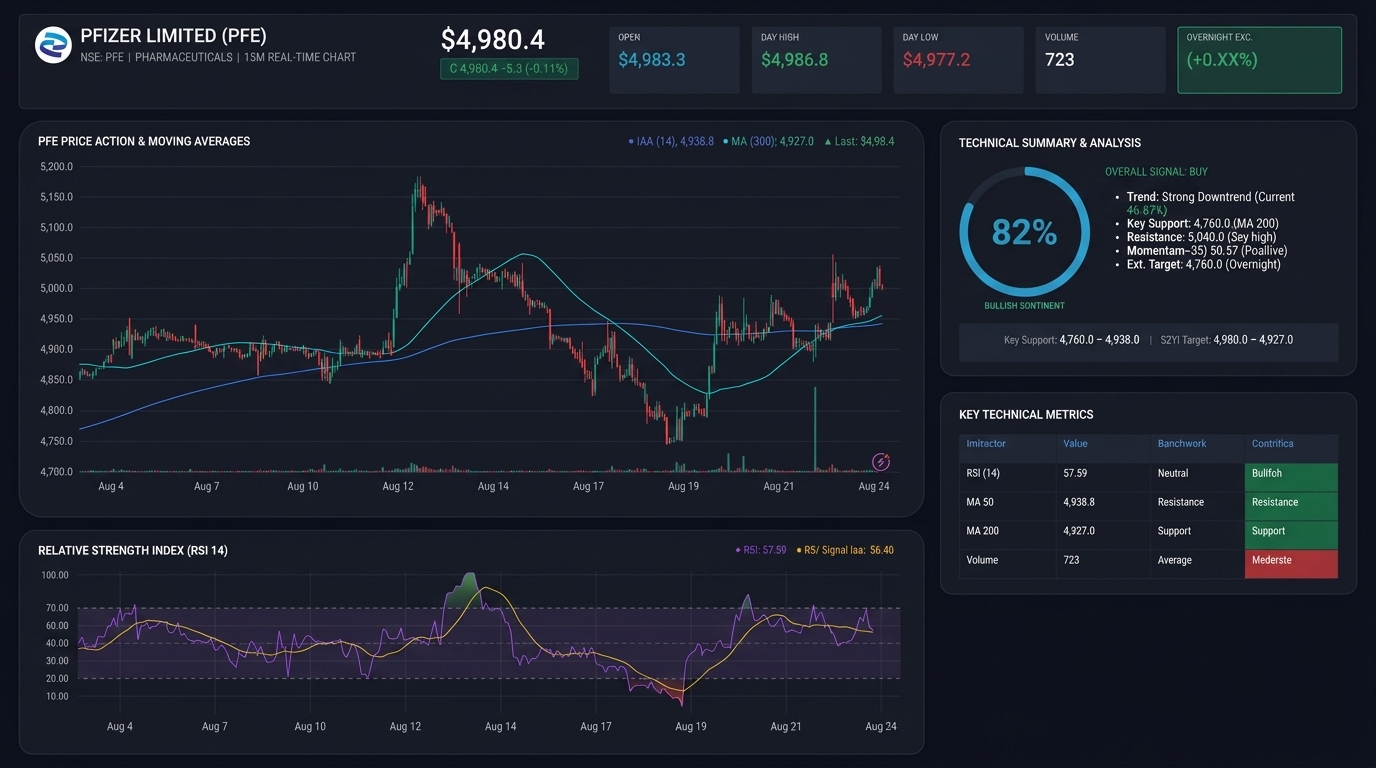
Task: Click the PFIZER LIMITED (PFE) title
Action: coord(174,36)
